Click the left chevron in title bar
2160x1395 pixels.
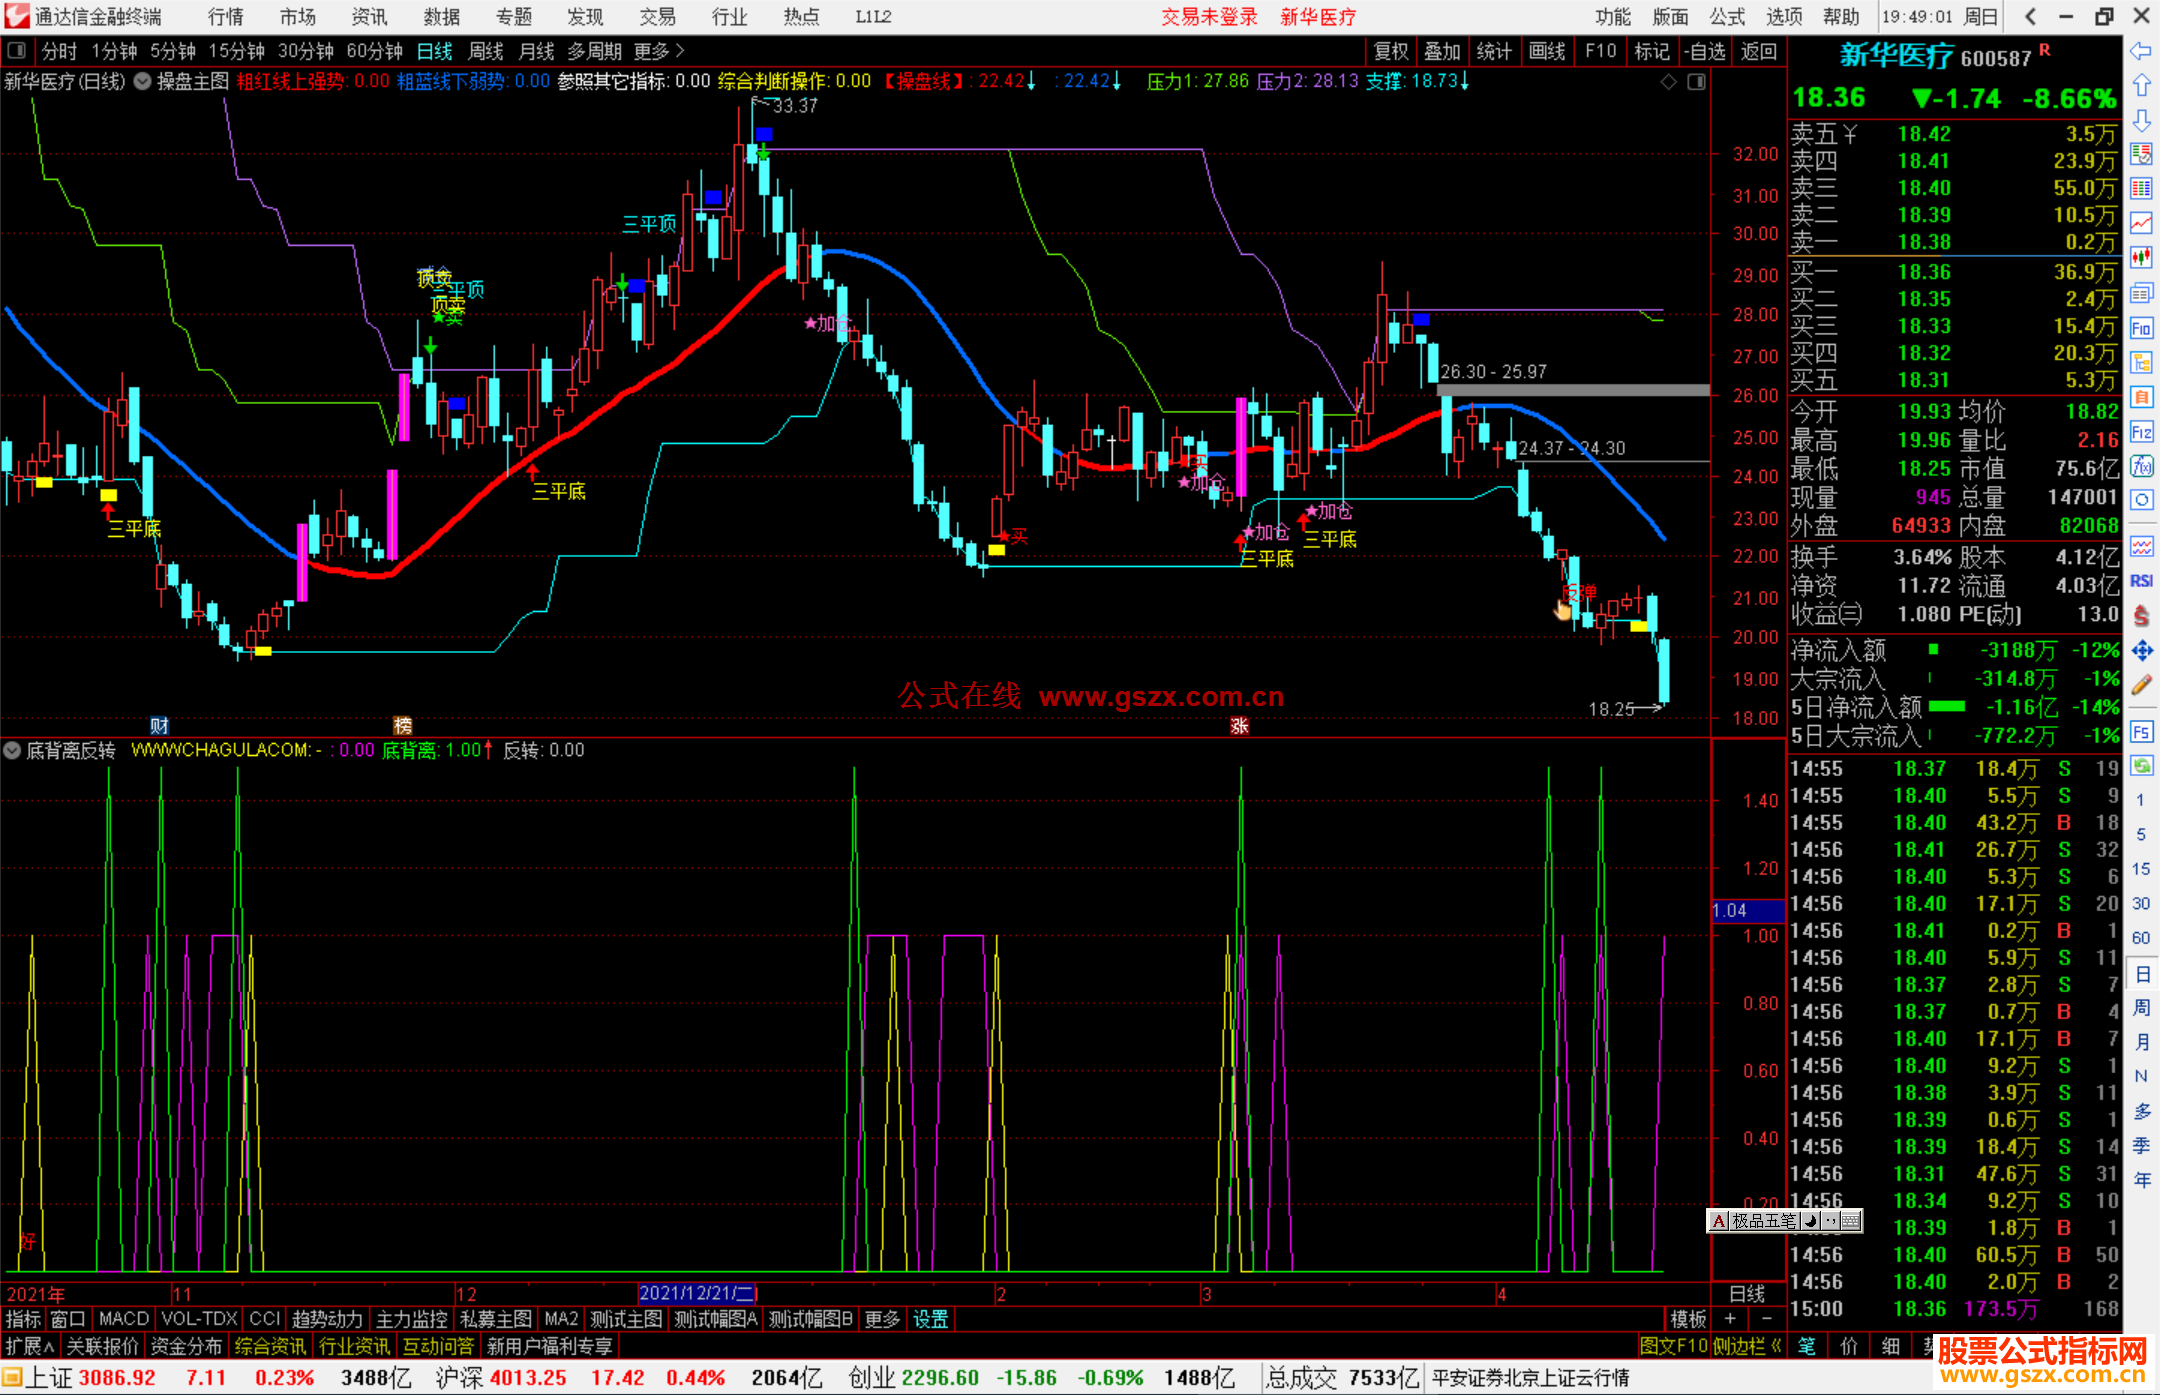(2030, 16)
